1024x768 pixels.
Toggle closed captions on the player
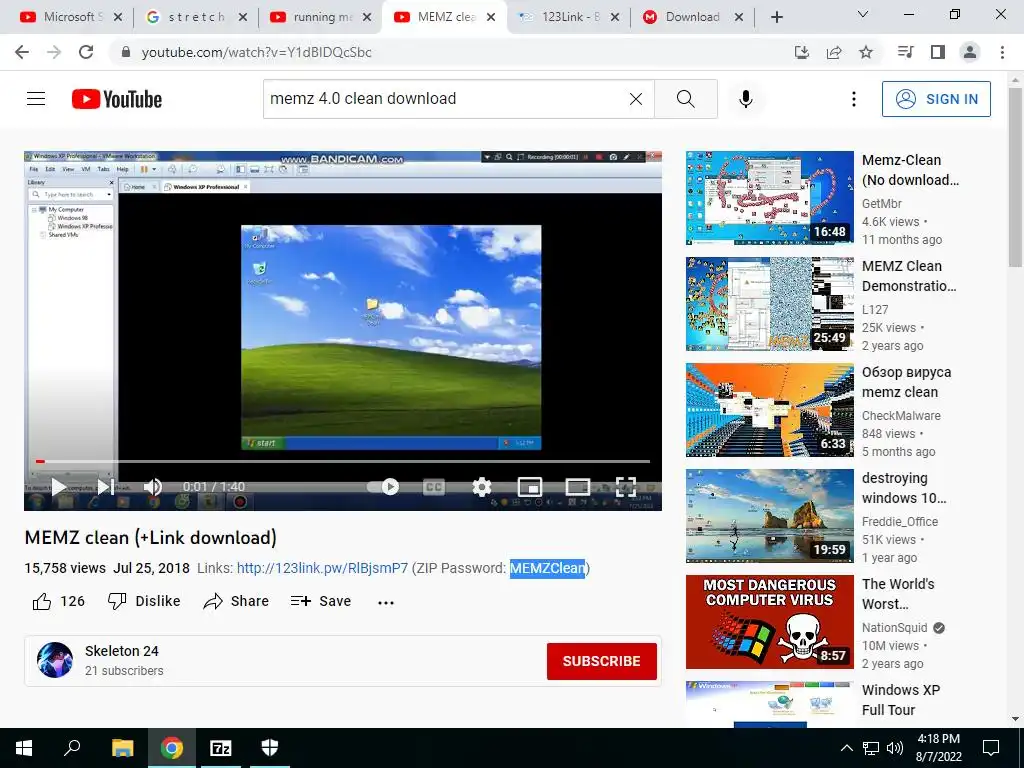click(434, 487)
